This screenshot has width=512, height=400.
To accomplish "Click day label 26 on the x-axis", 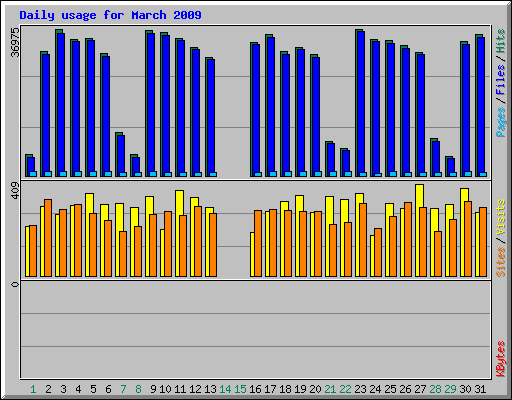I will pos(405,389).
